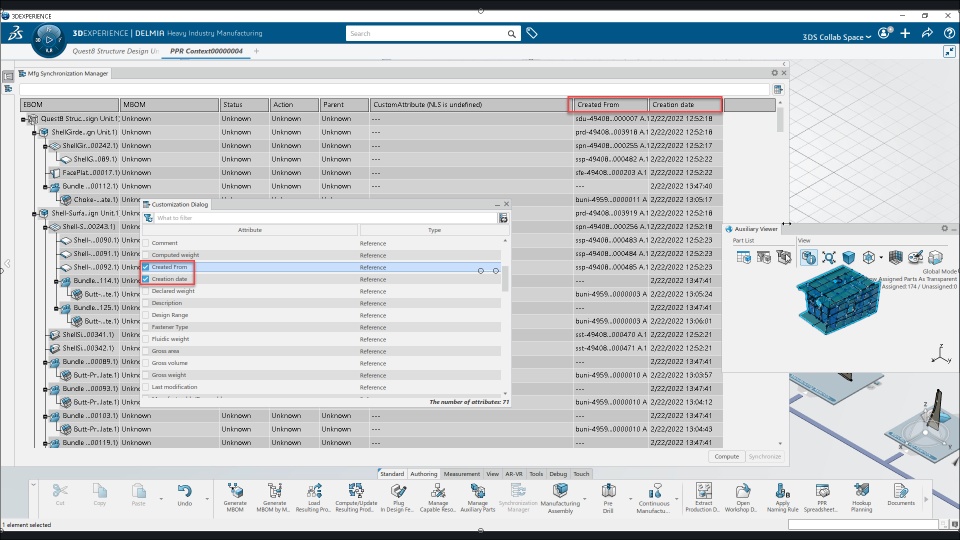Click the Continuous Manufacturing icon
Screen dimensions: 960x540
(654, 491)
